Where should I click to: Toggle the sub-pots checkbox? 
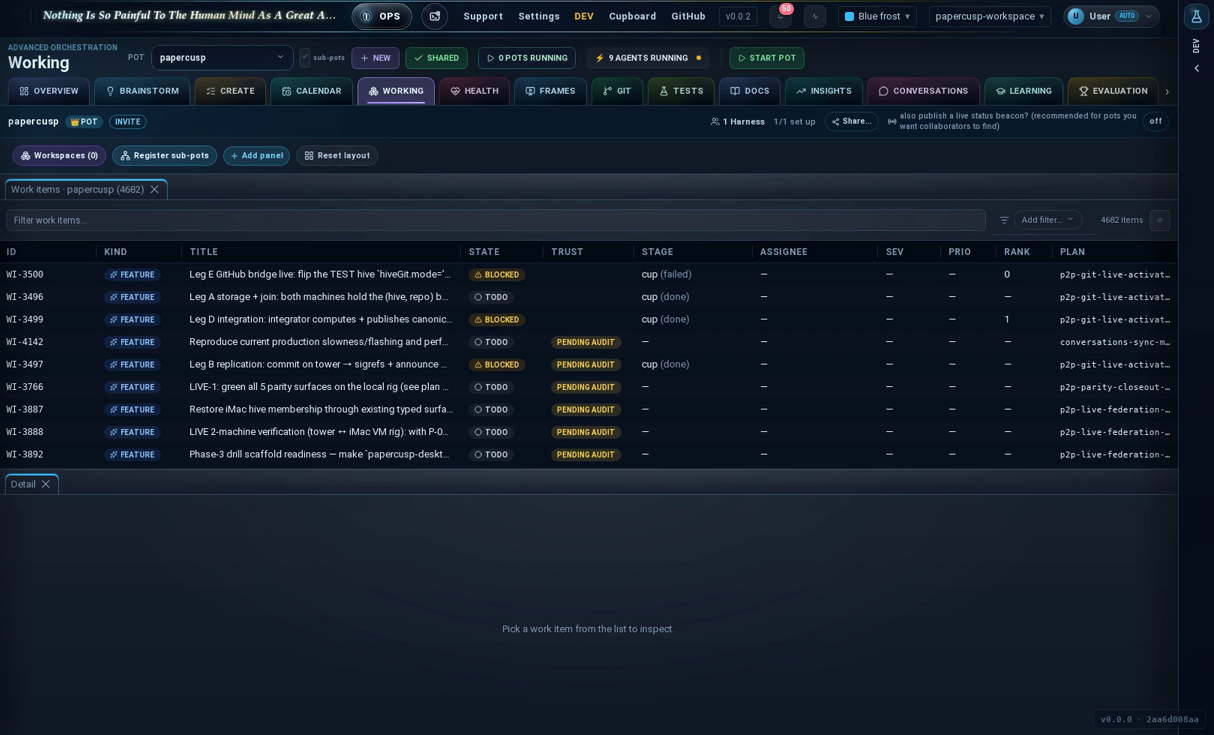(305, 58)
